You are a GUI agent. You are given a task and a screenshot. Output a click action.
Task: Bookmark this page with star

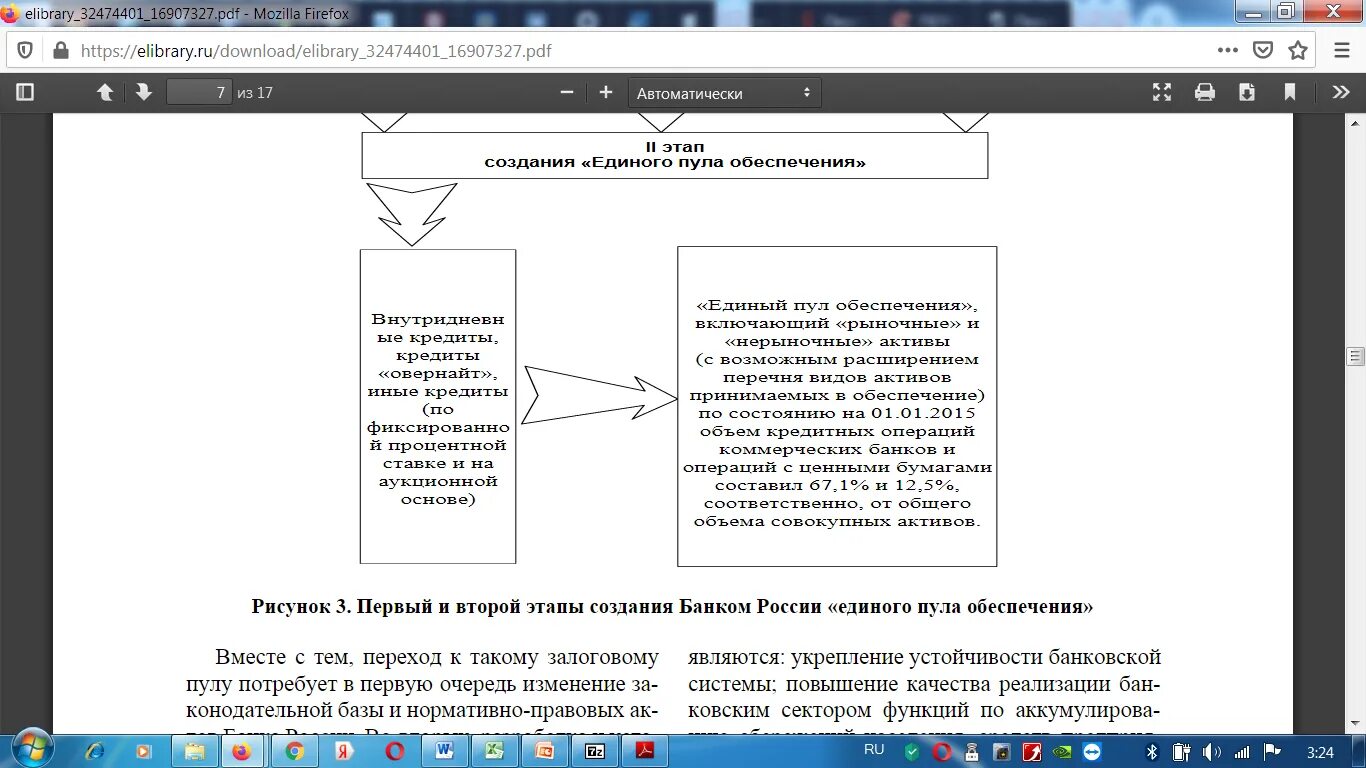click(1298, 50)
